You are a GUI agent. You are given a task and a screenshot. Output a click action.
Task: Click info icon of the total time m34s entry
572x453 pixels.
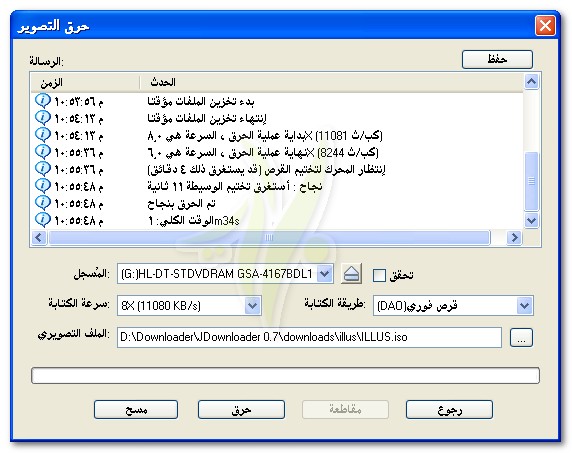43,220
